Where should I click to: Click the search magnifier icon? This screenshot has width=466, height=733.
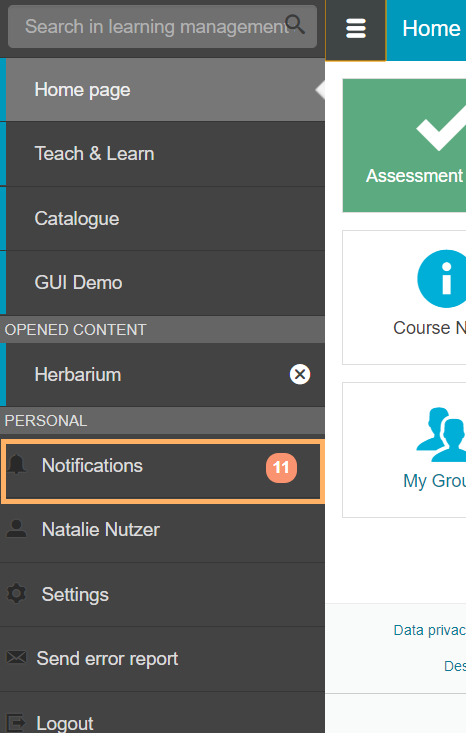[295, 24]
